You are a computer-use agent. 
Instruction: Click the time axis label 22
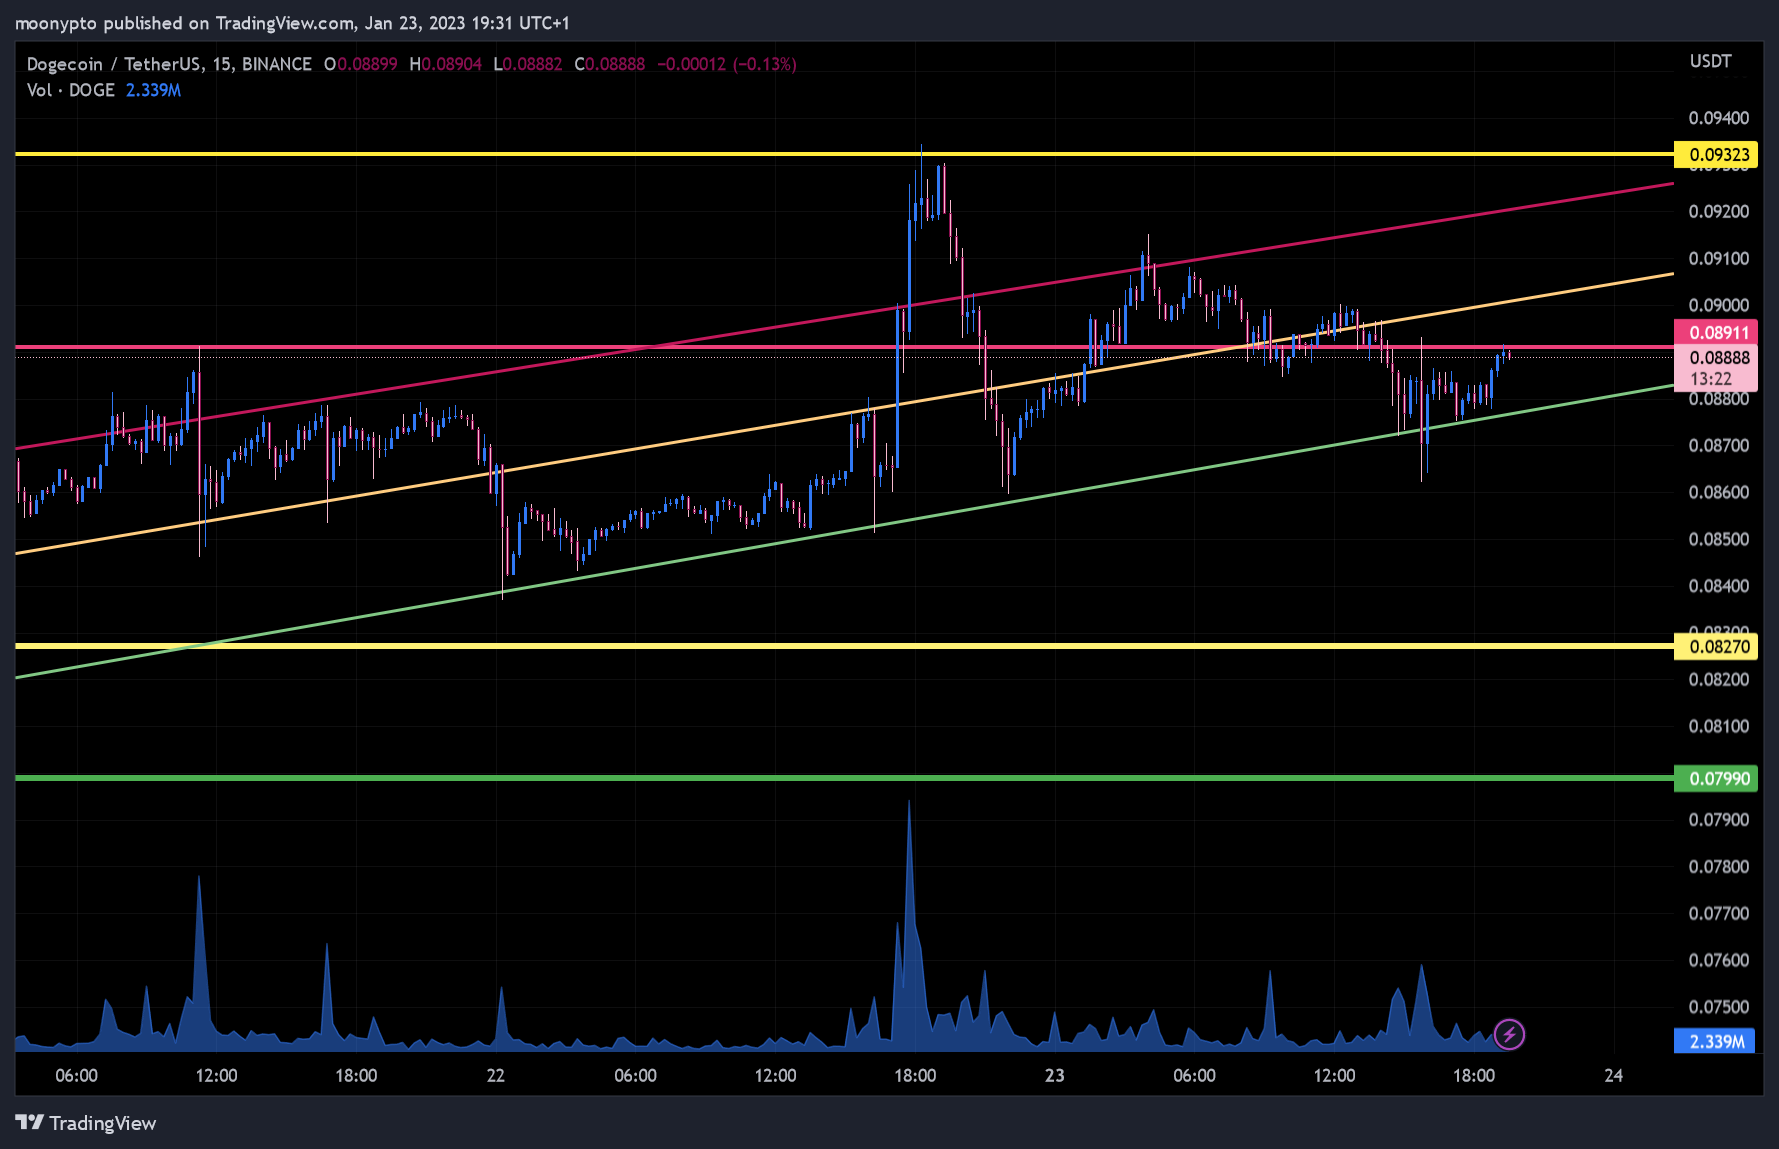coord(495,1075)
